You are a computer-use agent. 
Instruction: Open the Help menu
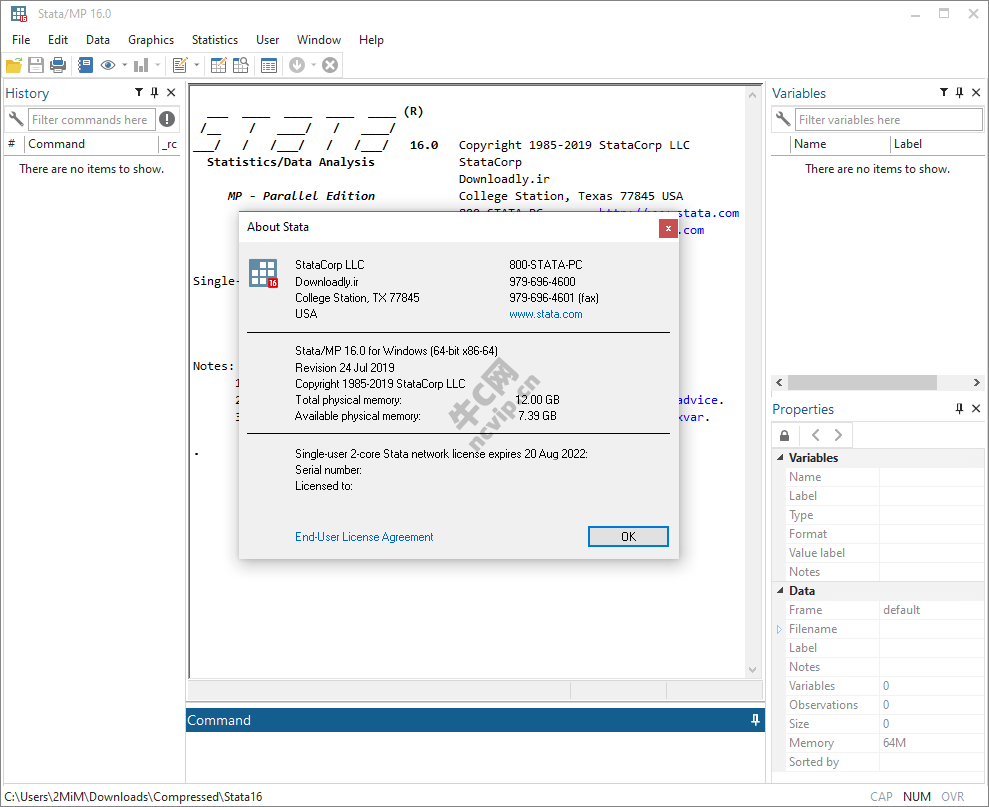(371, 40)
